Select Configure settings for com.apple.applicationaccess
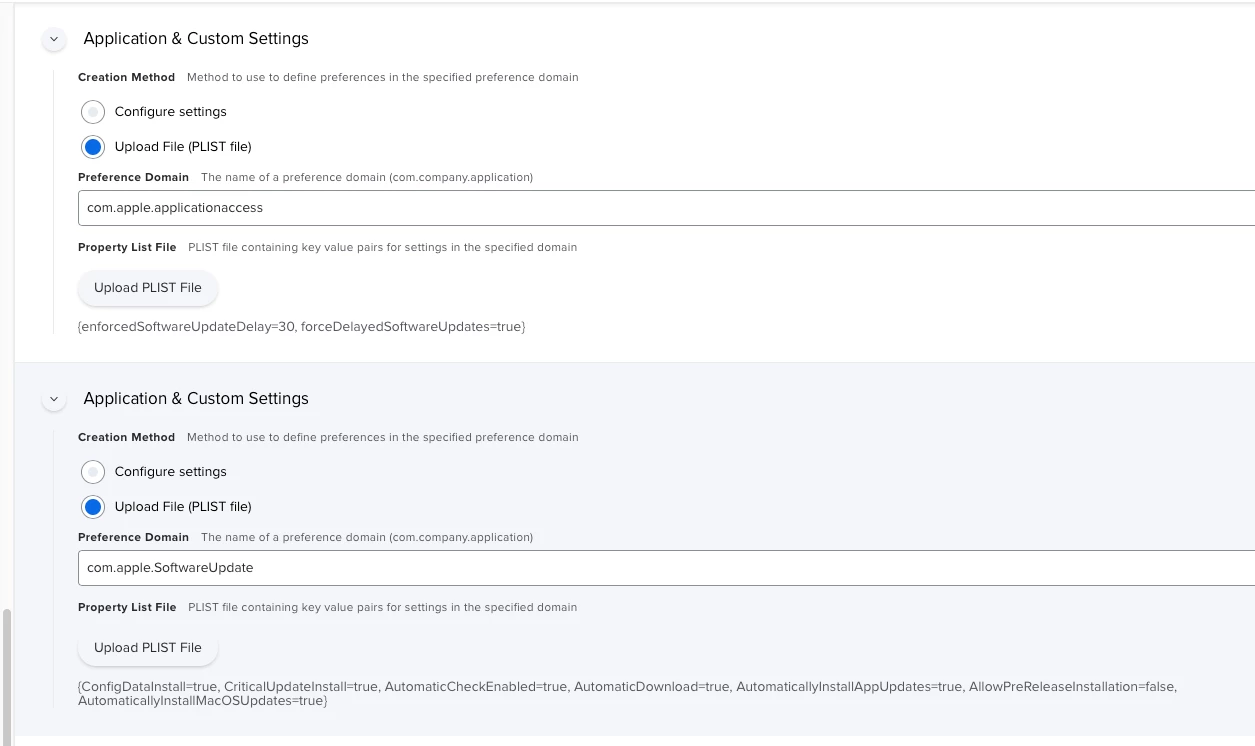 [x=93, y=112]
